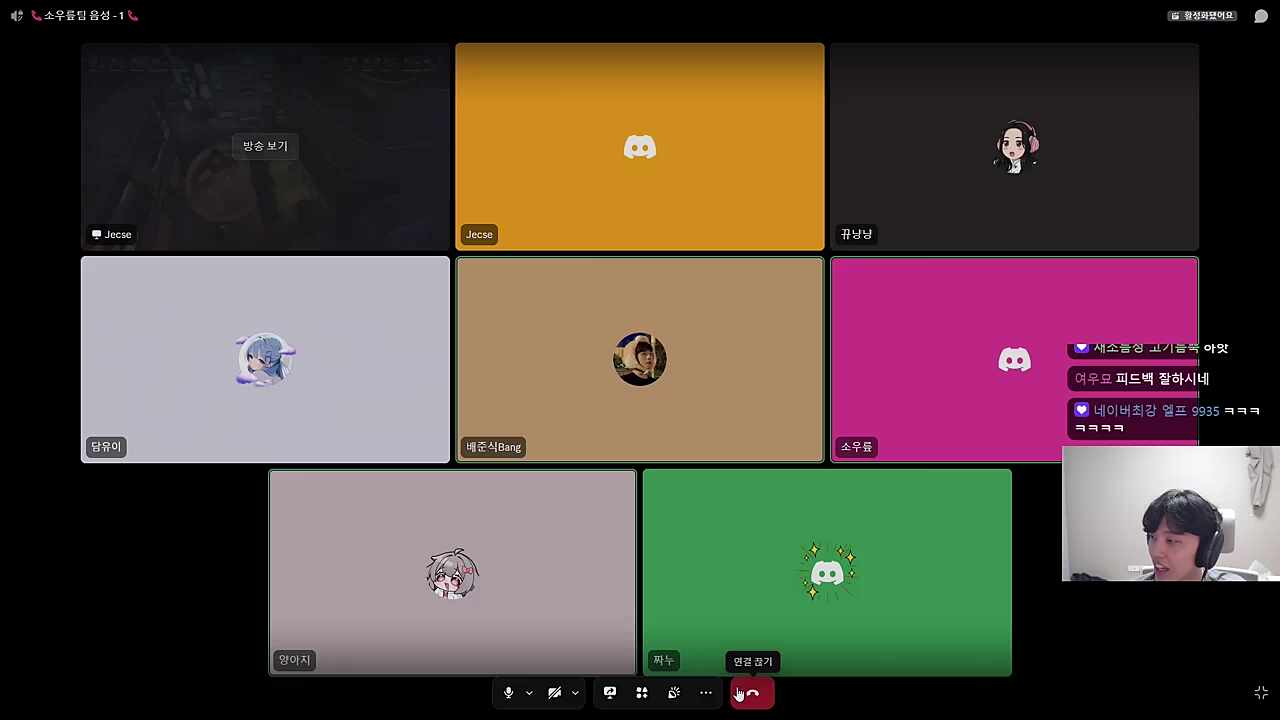This screenshot has height=720, width=1280.
Task: Start screen sharing
Action: tap(610, 693)
